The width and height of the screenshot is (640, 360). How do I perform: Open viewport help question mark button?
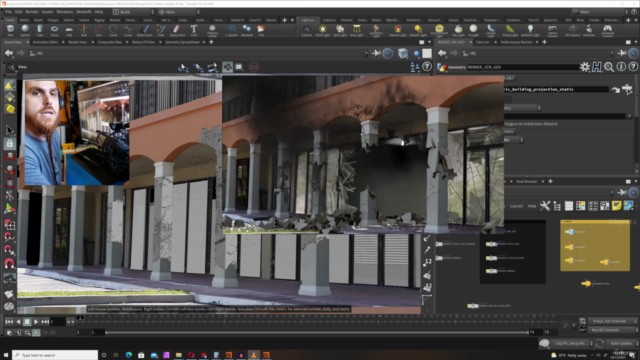427,67
